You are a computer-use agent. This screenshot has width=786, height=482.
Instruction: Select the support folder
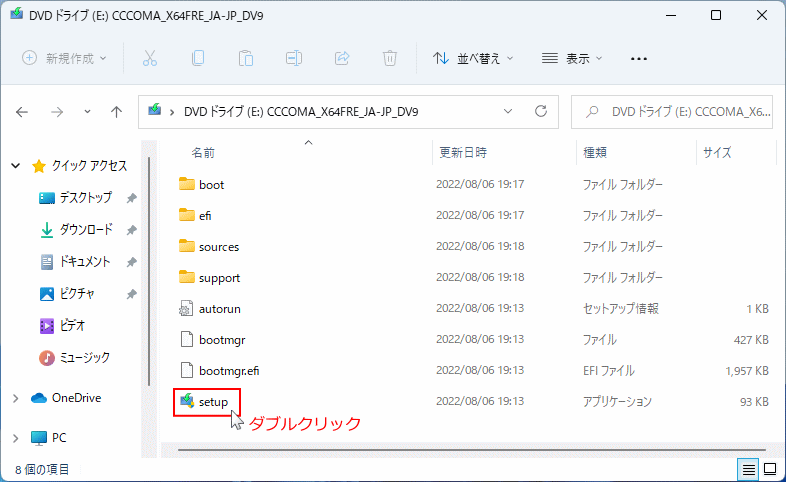coord(219,278)
